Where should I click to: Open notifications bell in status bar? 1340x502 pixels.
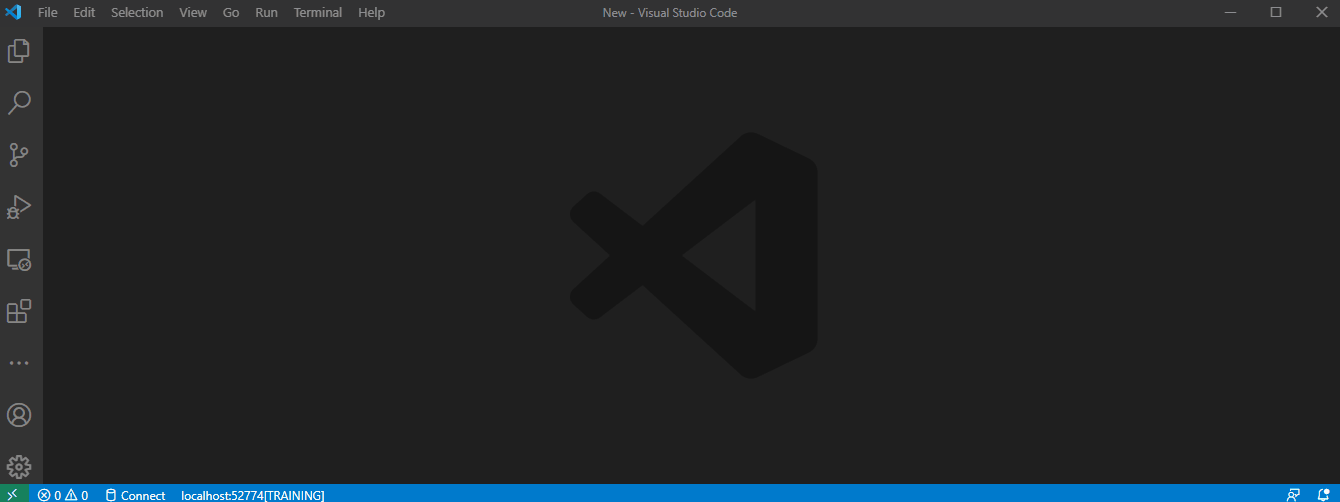(x=1323, y=494)
